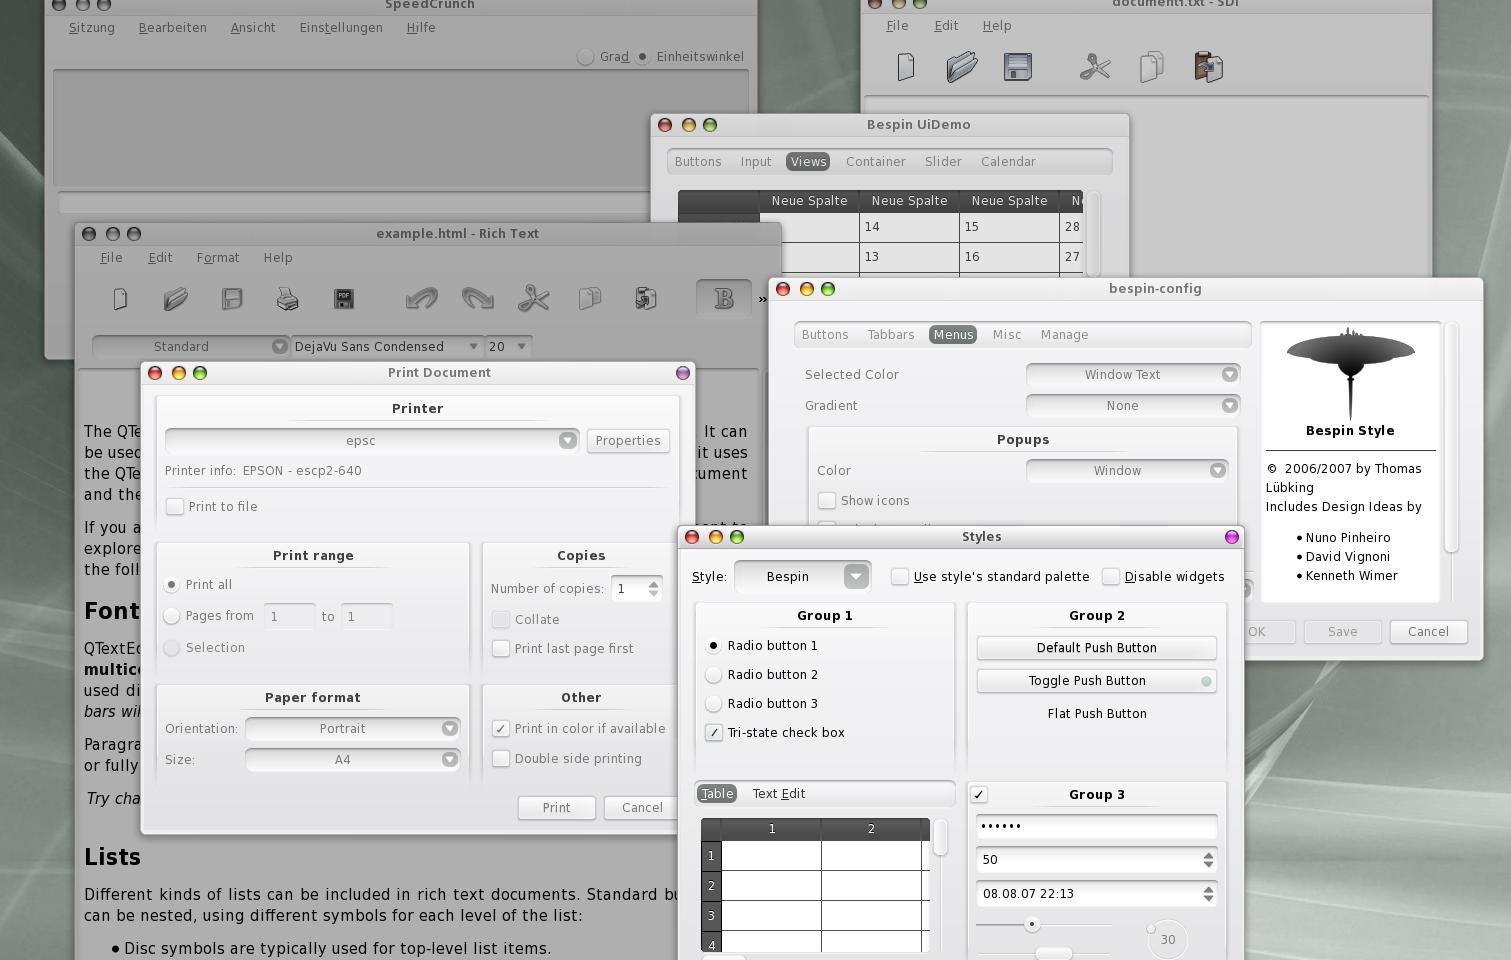Click the Save floppy icon in SDI window
The width and height of the screenshot is (1511, 960).
pos(1017,67)
